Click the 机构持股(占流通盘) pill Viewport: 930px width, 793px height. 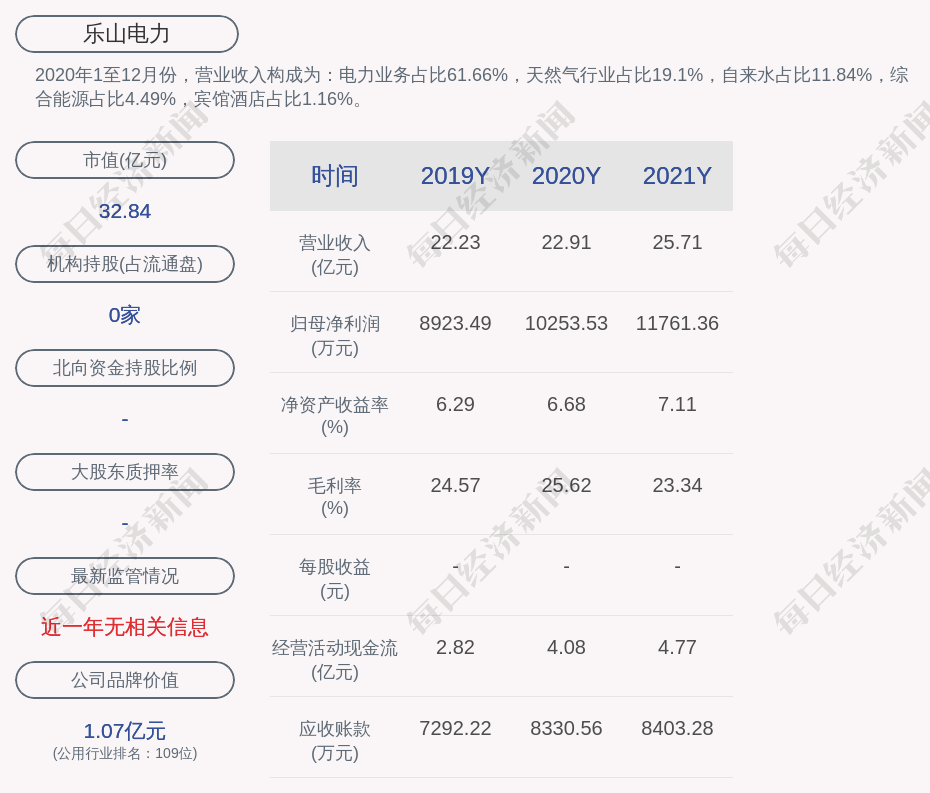[125, 264]
